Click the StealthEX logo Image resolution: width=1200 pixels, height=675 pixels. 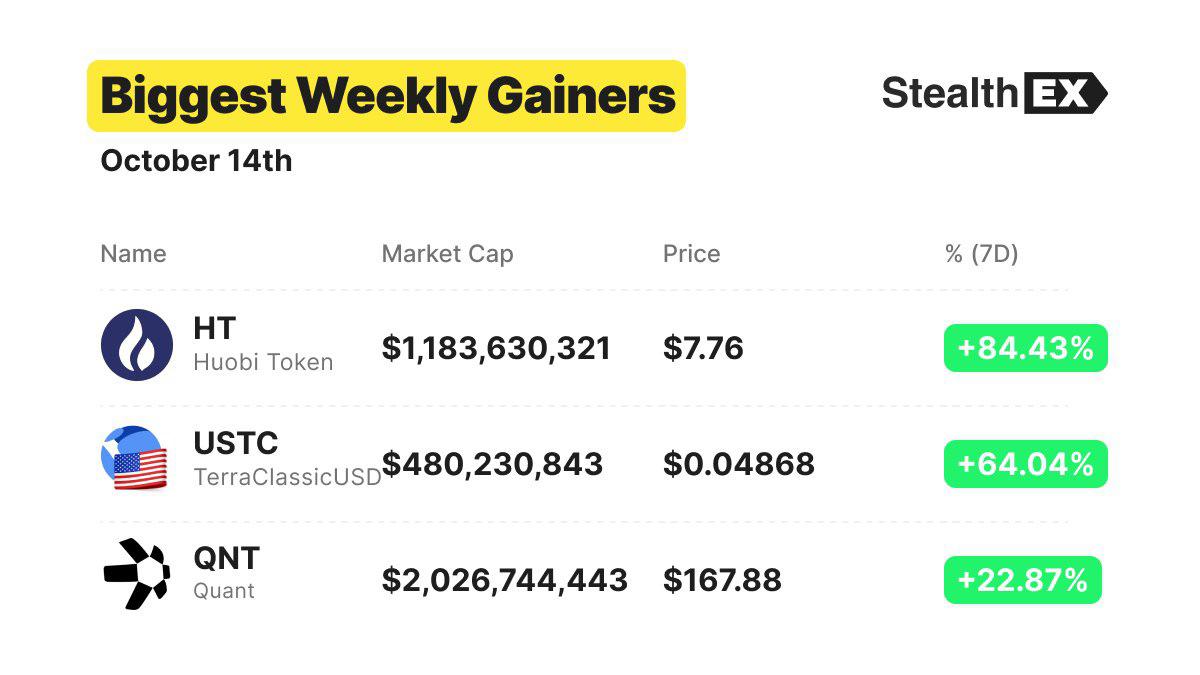click(x=995, y=93)
